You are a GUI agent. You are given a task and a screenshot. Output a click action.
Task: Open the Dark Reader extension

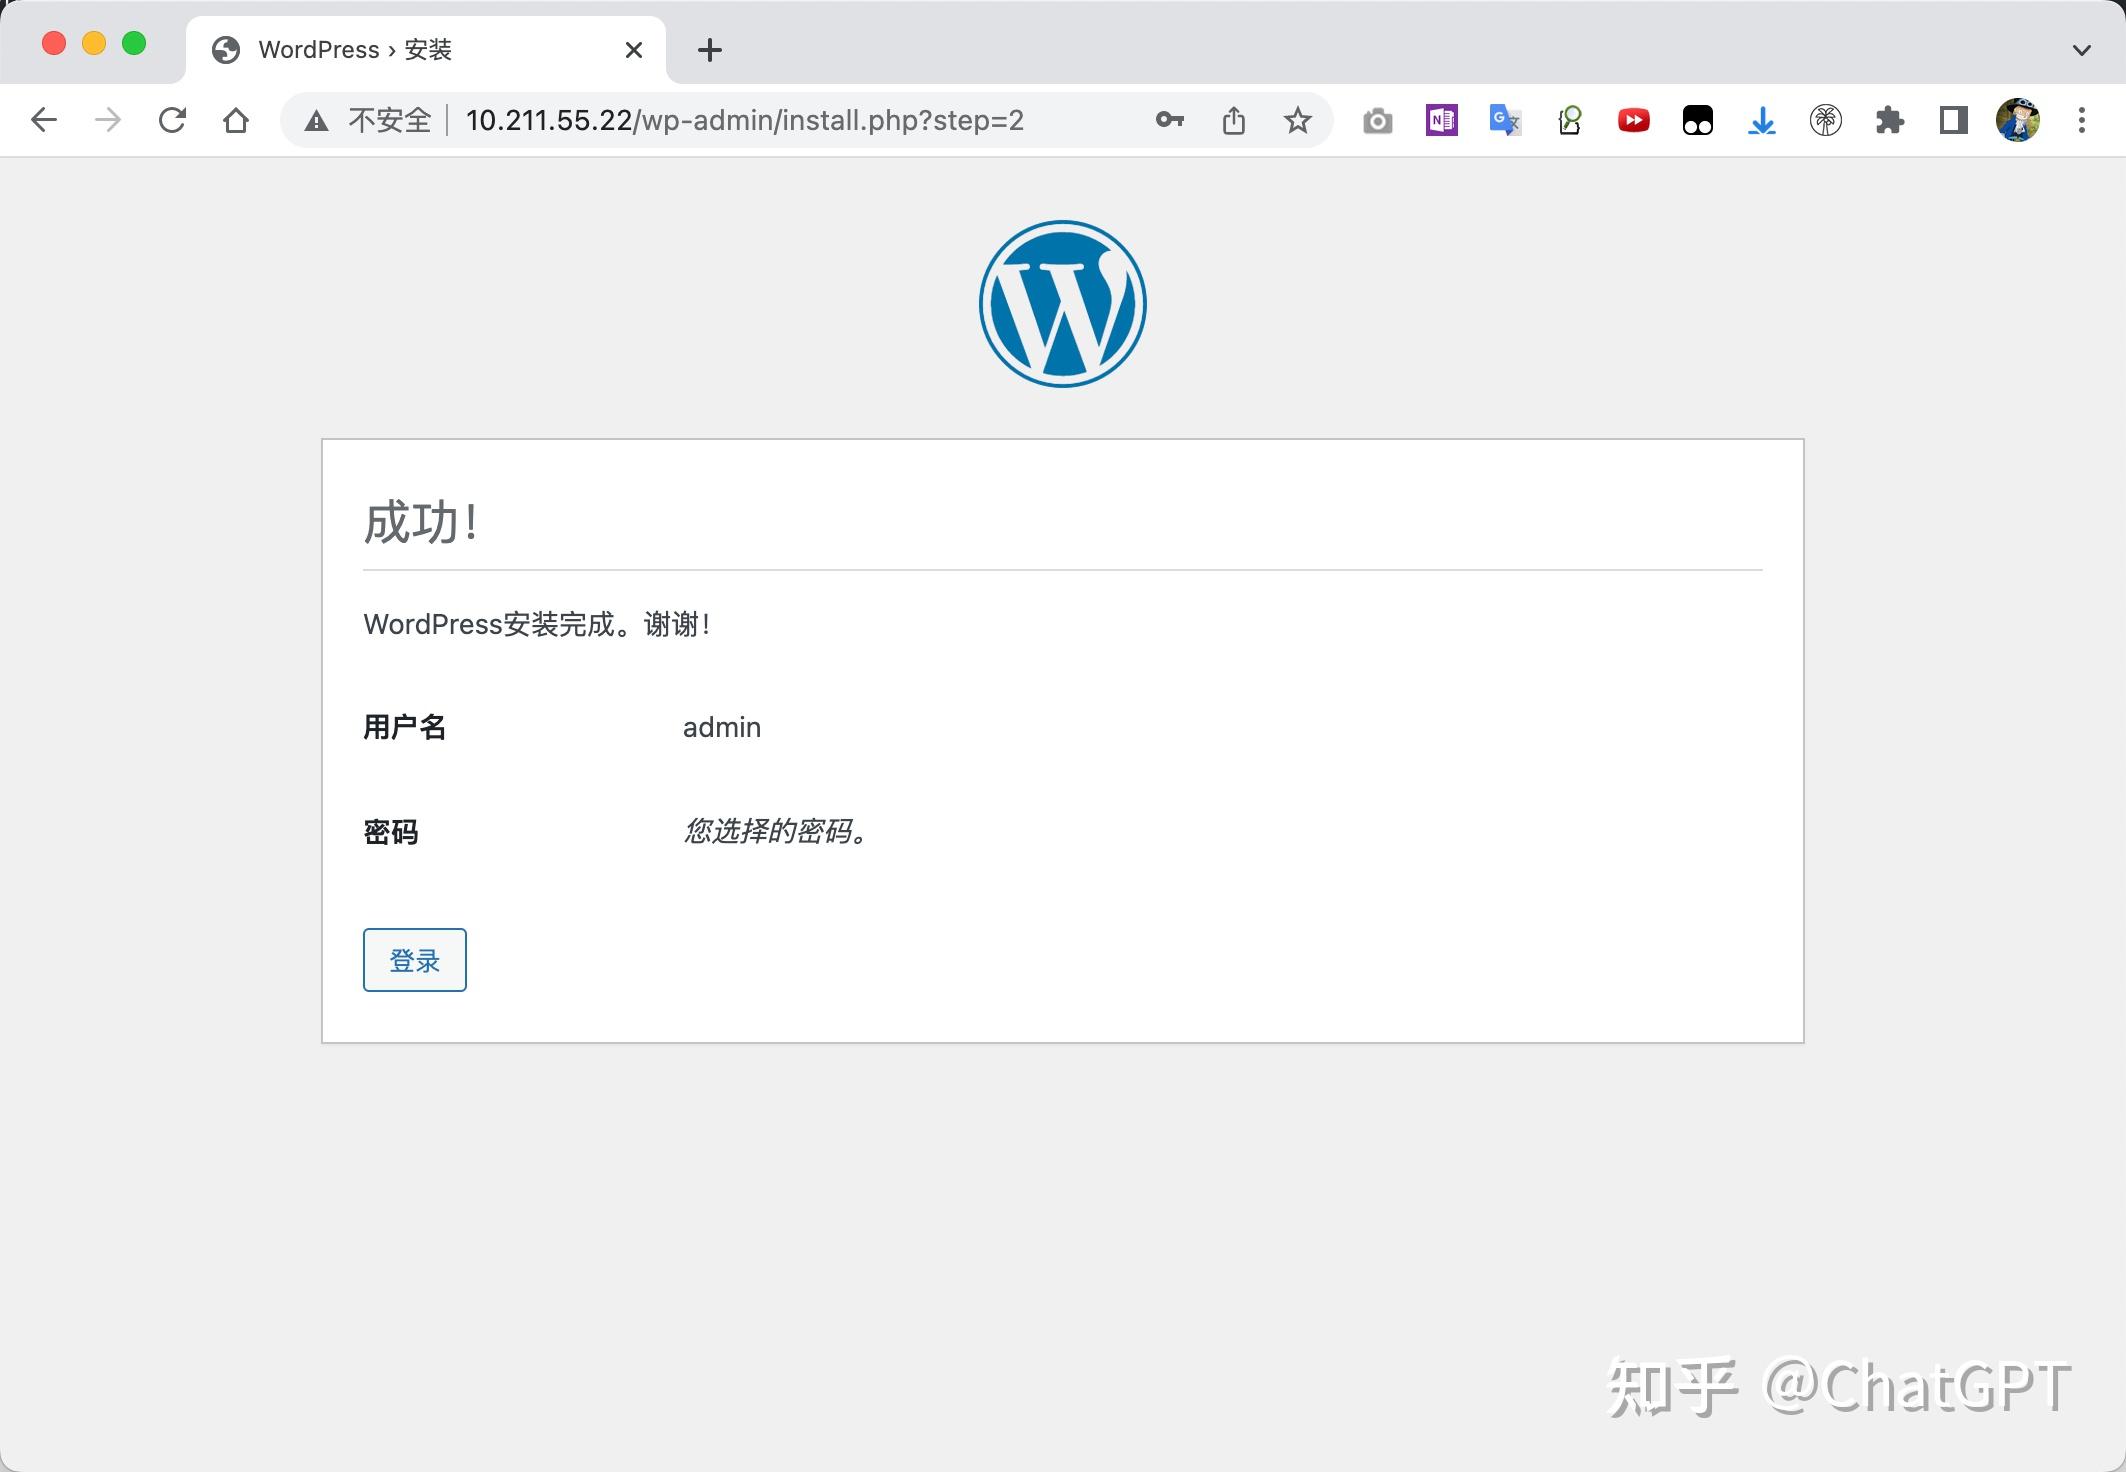(x=1697, y=120)
